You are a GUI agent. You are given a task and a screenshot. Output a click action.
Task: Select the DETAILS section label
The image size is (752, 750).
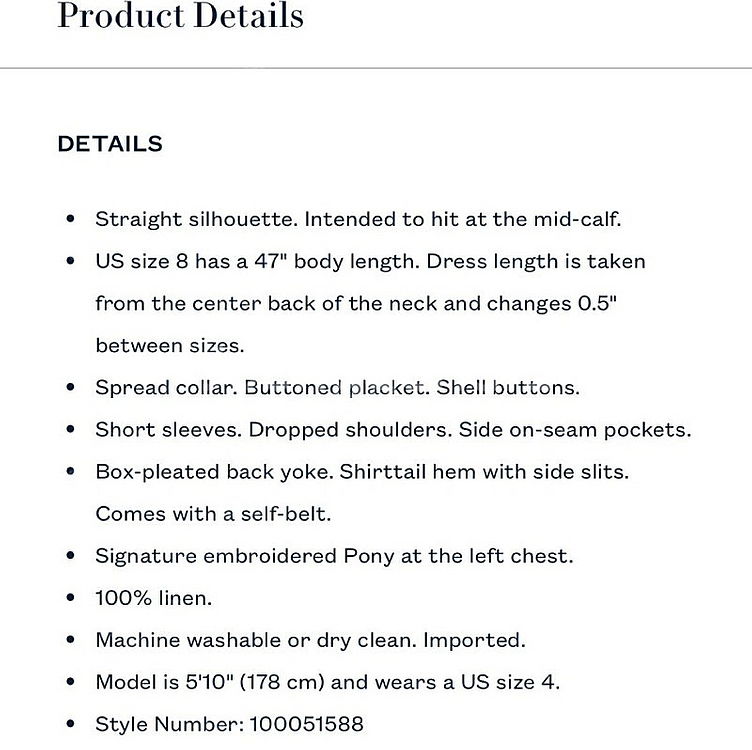[110, 144]
